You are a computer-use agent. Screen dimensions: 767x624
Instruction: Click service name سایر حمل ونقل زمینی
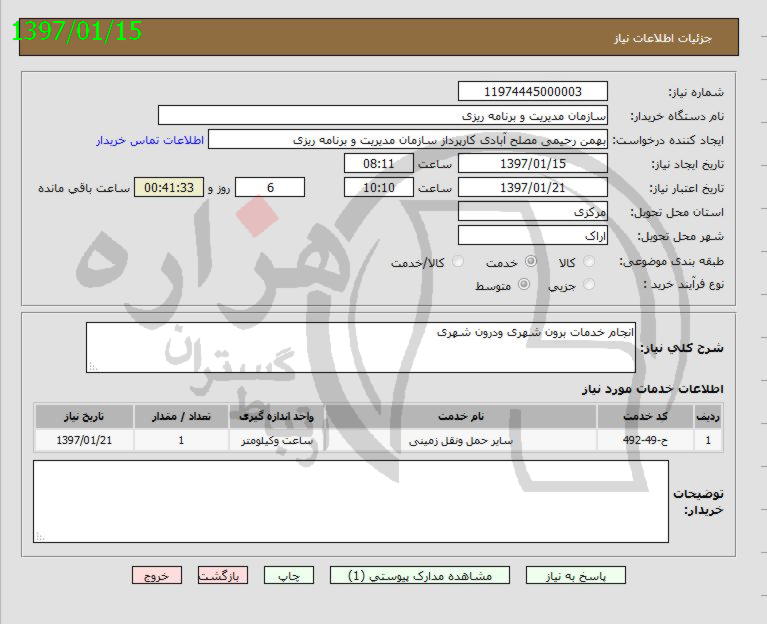461,440
